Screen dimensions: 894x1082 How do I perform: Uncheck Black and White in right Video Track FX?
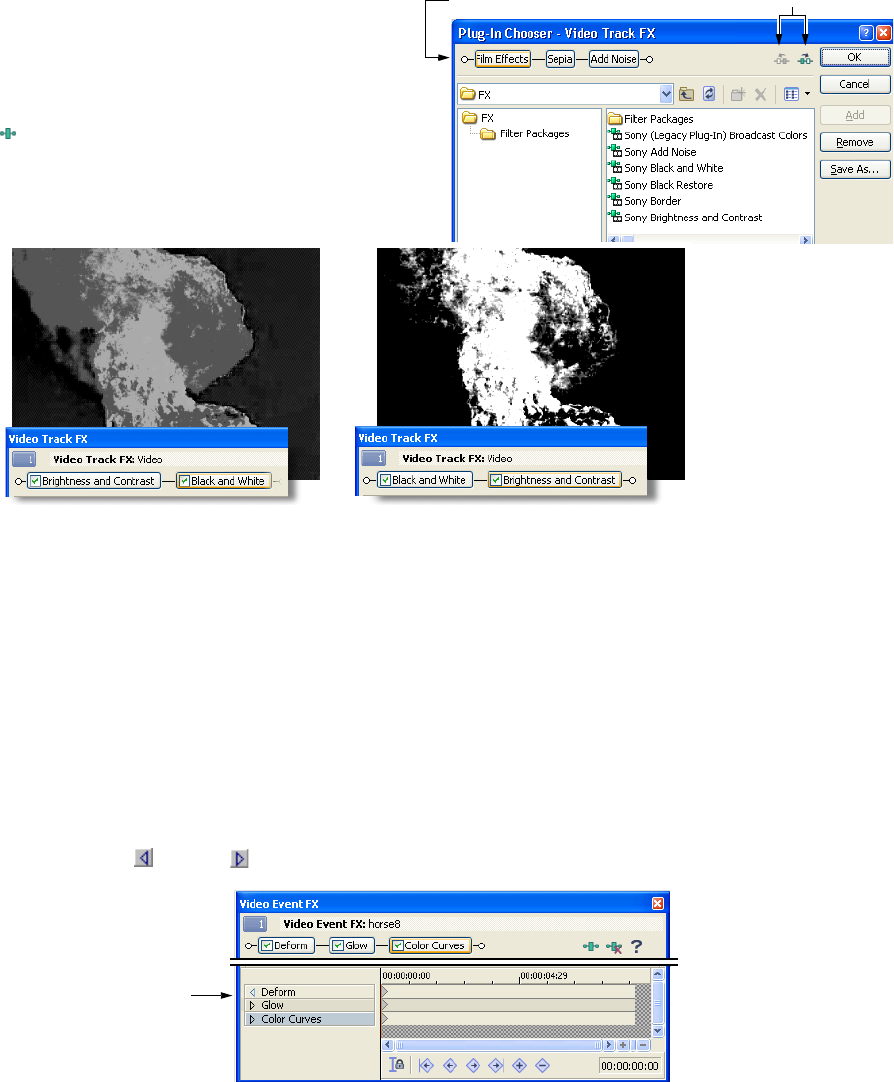click(x=386, y=480)
